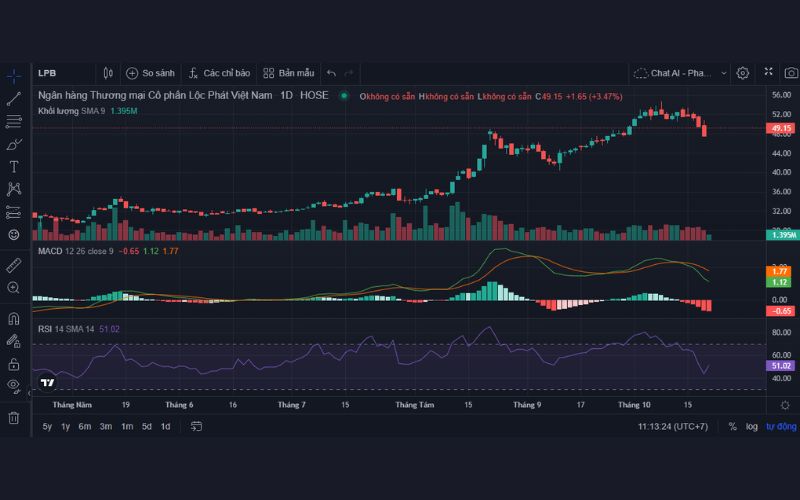Viewport: 800px width, 500px height.
Task: Open the Chat AI layout dropdown
Action: pyautogui.click(x=673, y=73)
